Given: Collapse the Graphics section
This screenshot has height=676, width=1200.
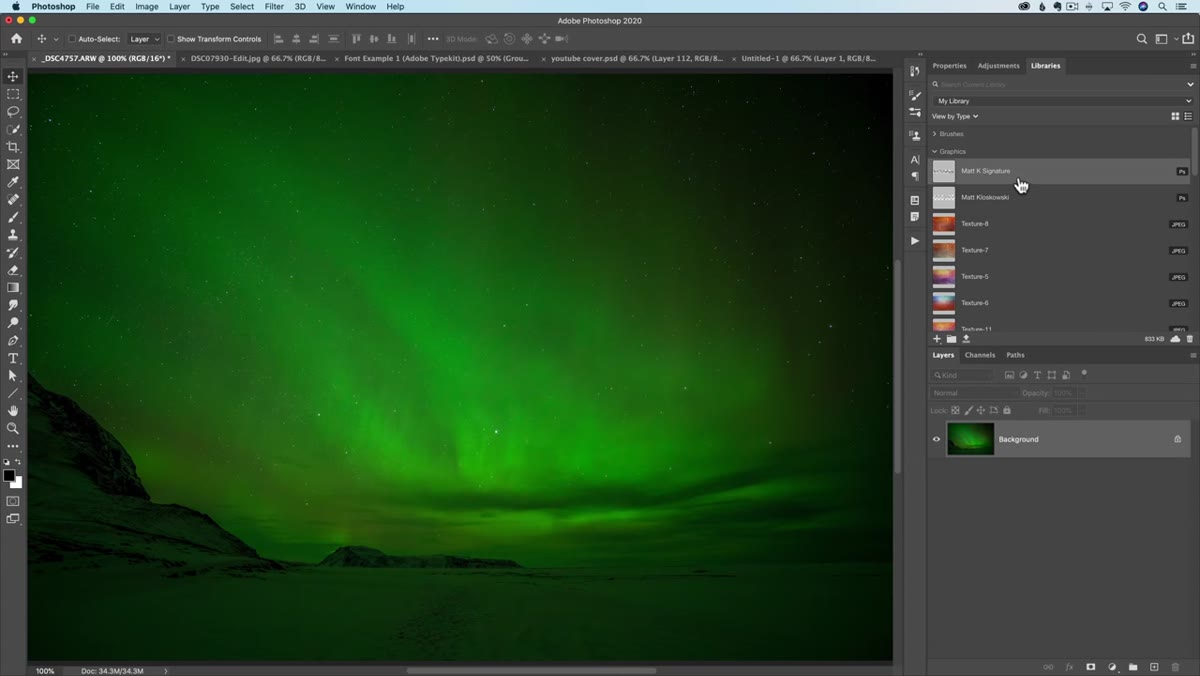Looking at the screenshot, I should tap(935, 151).
